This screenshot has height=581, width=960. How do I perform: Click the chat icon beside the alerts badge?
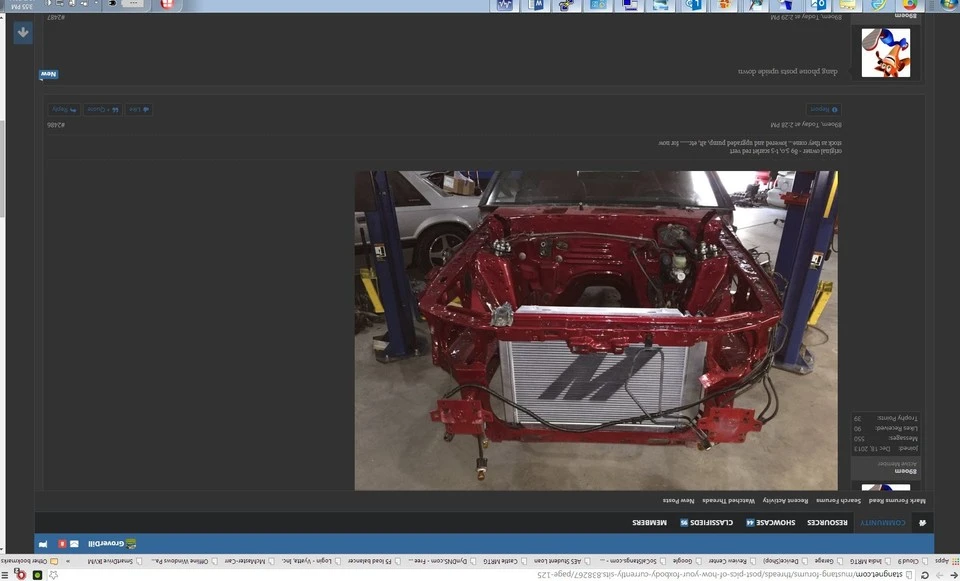point(43,544)
